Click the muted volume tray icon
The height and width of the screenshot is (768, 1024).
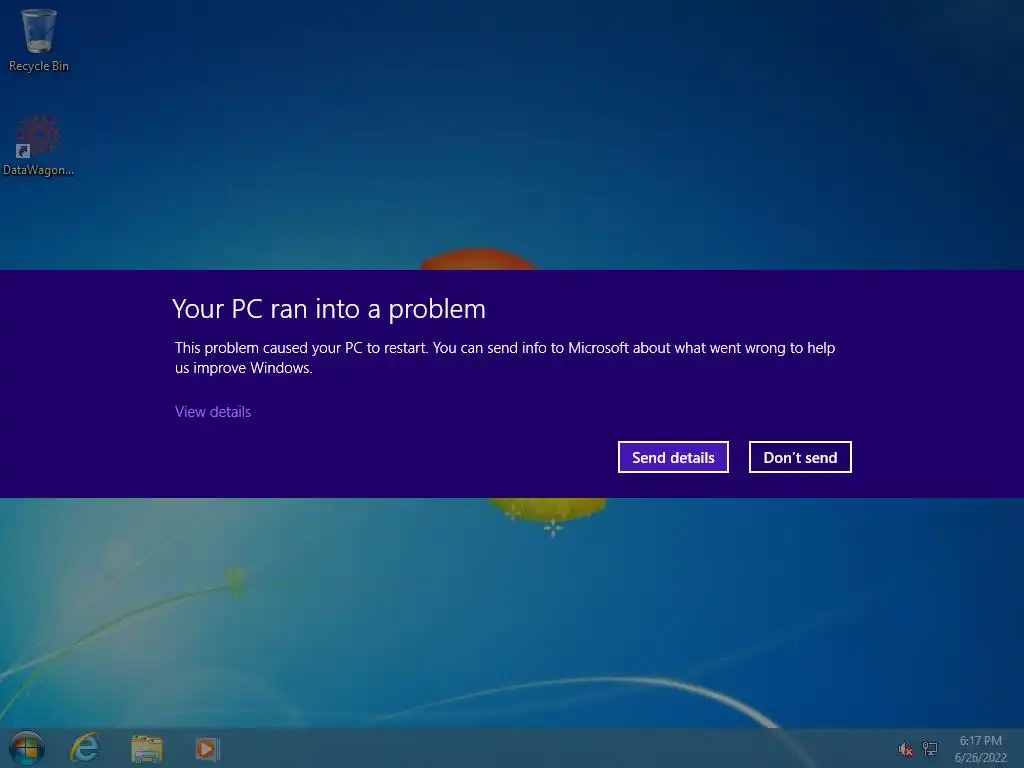click(904, 749)
